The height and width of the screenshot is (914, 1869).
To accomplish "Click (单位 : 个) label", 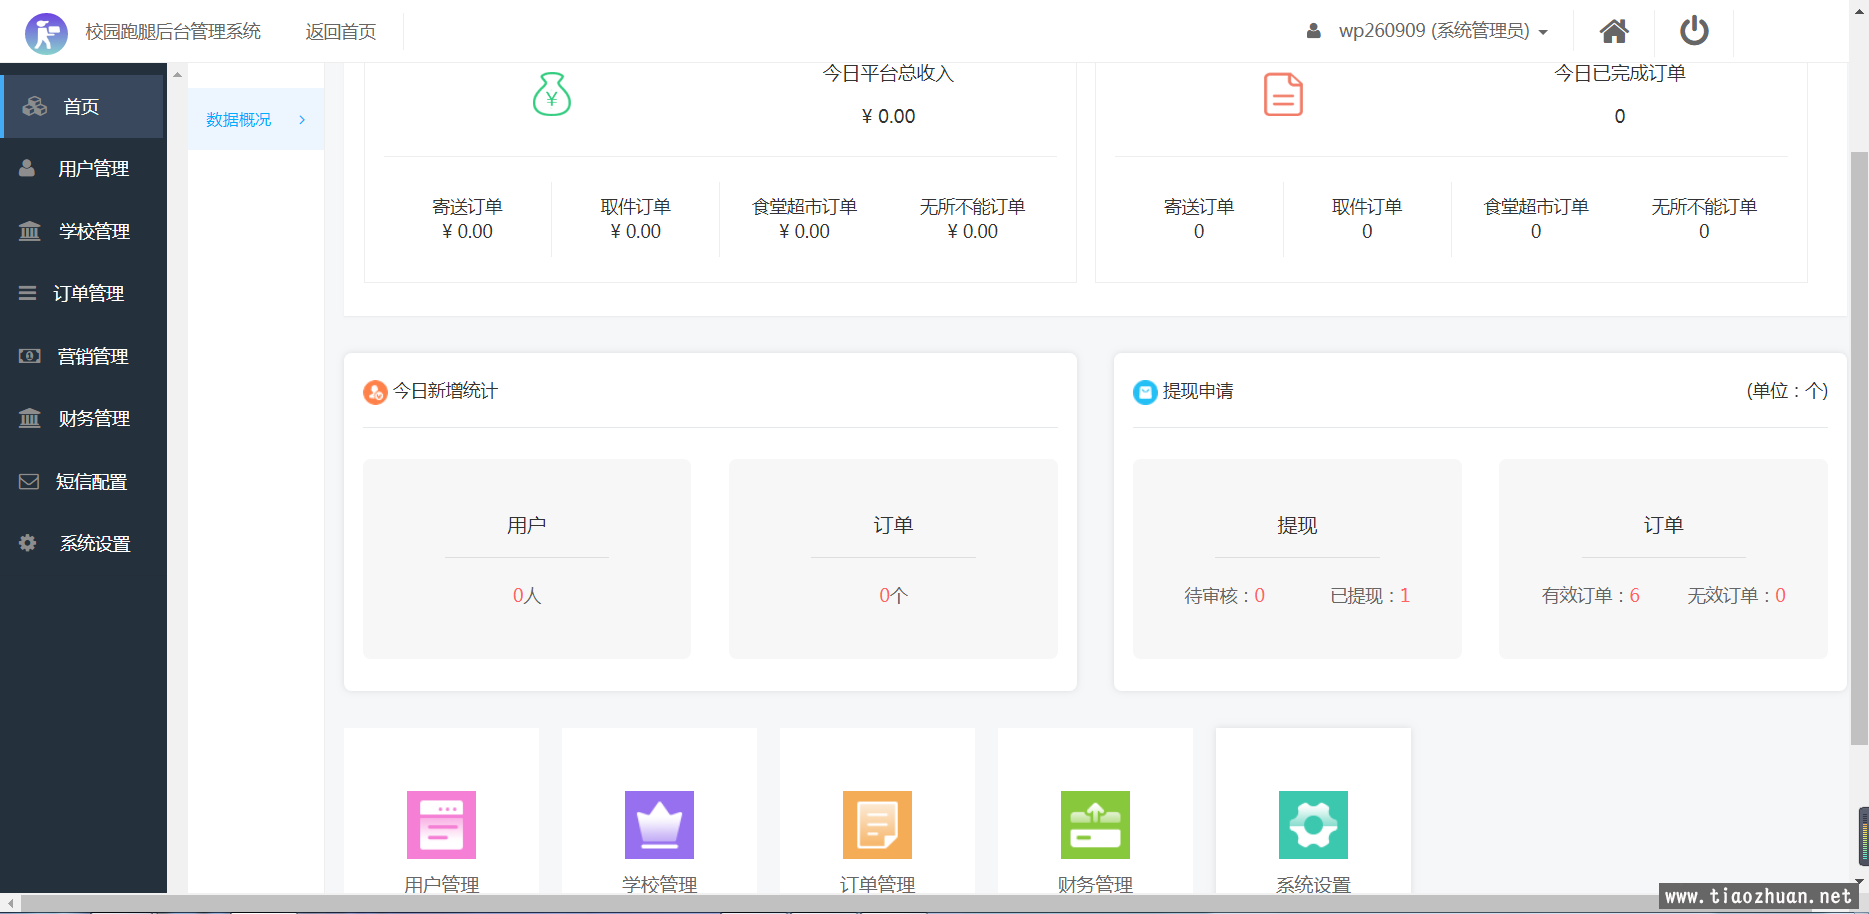I will click(1787, 391).
